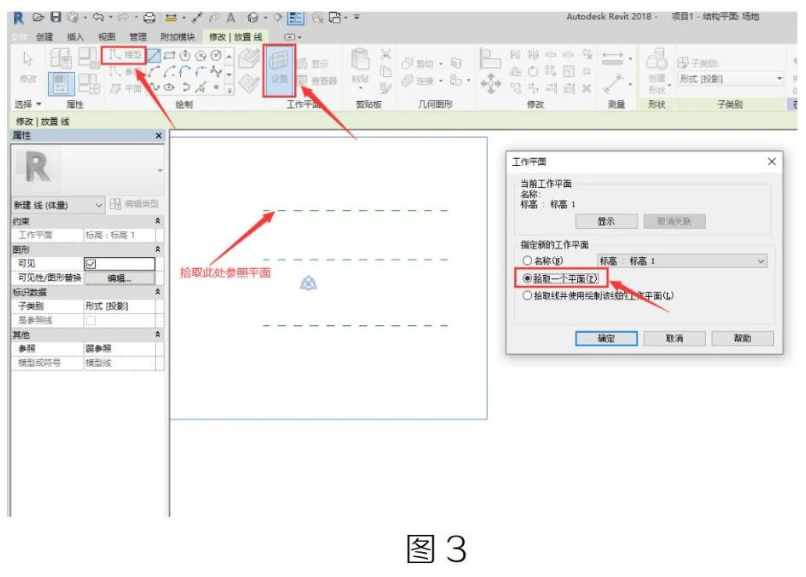Click the 取消 button in dialog
The height and width of the screenshot is (577, 806).
[674, 338]
